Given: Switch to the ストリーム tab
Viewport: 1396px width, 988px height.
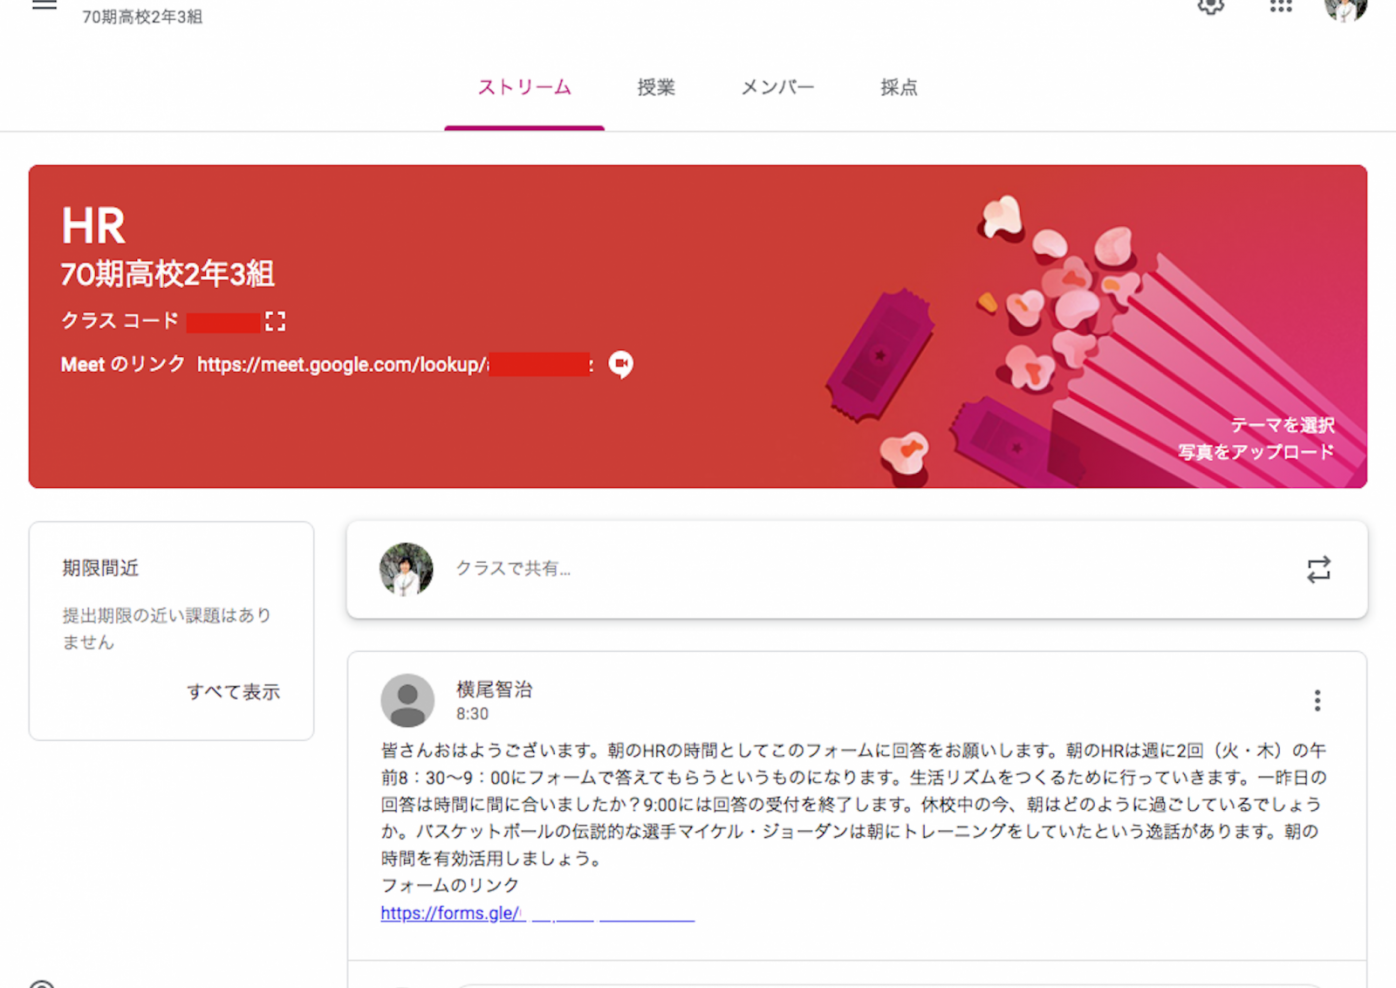Looking at the screenshot, I should (524, 88).
